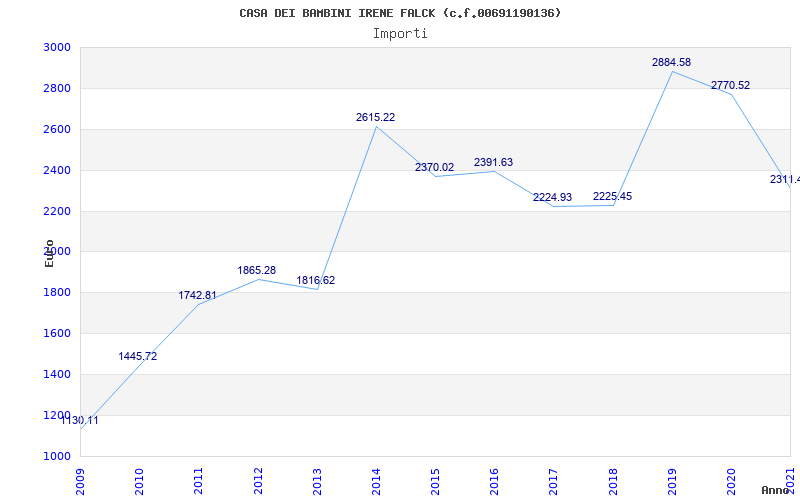Click the 2011 x-axis year label

click(199, 481)
